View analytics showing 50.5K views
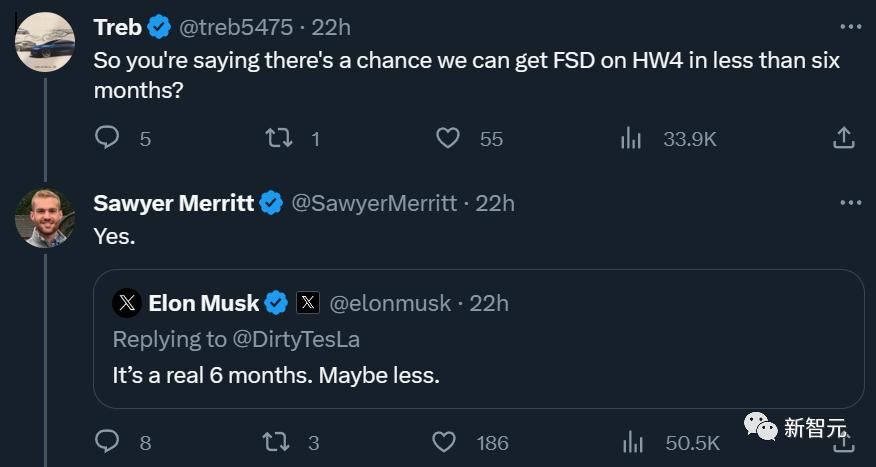Viewport: 876px width, 467px height. (633, 441)
